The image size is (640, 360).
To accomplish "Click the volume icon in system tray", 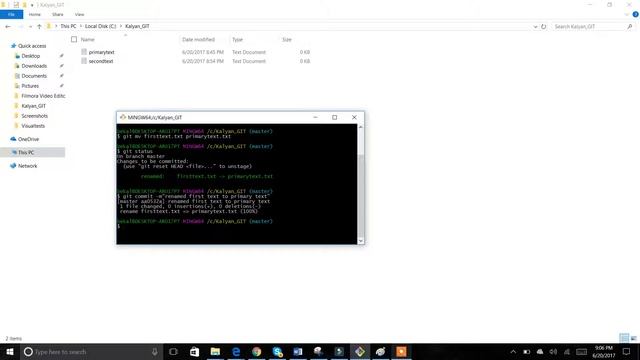I will tap(553, 351).
